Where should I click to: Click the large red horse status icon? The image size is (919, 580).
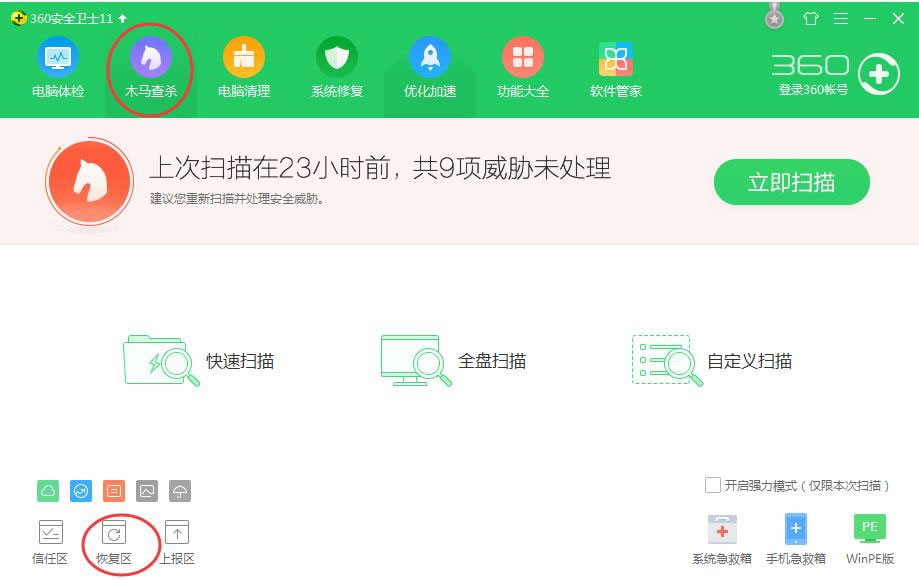[x=90, y=182]
